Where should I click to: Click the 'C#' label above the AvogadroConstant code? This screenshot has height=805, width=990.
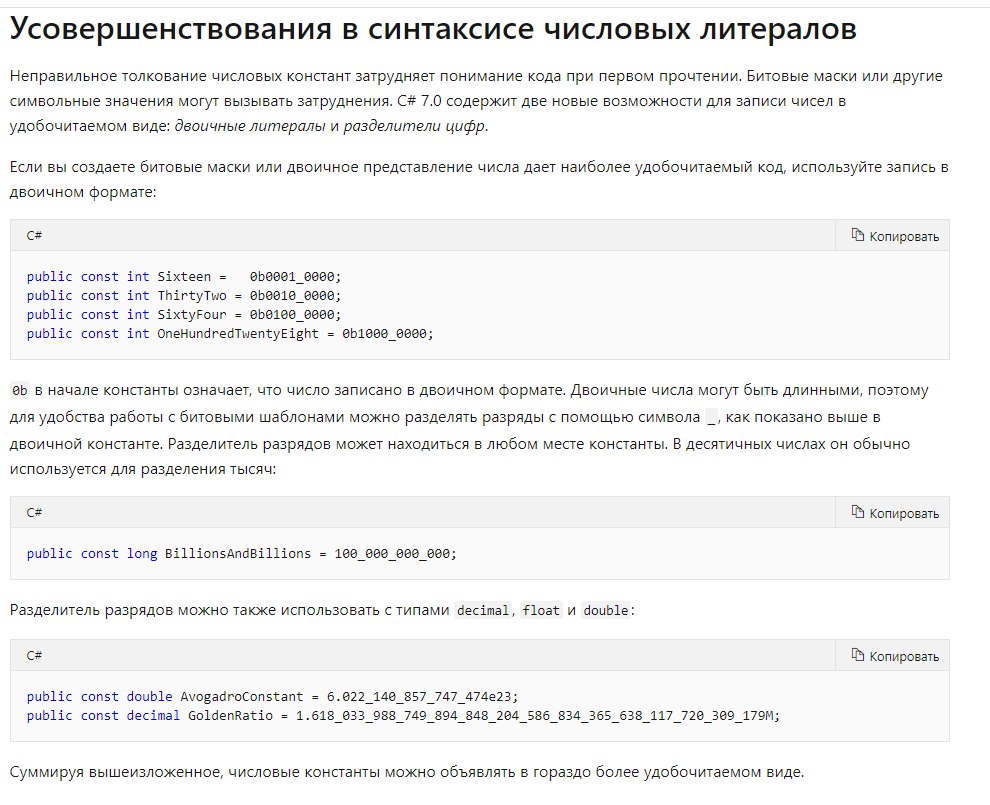(x=34, y=655)
